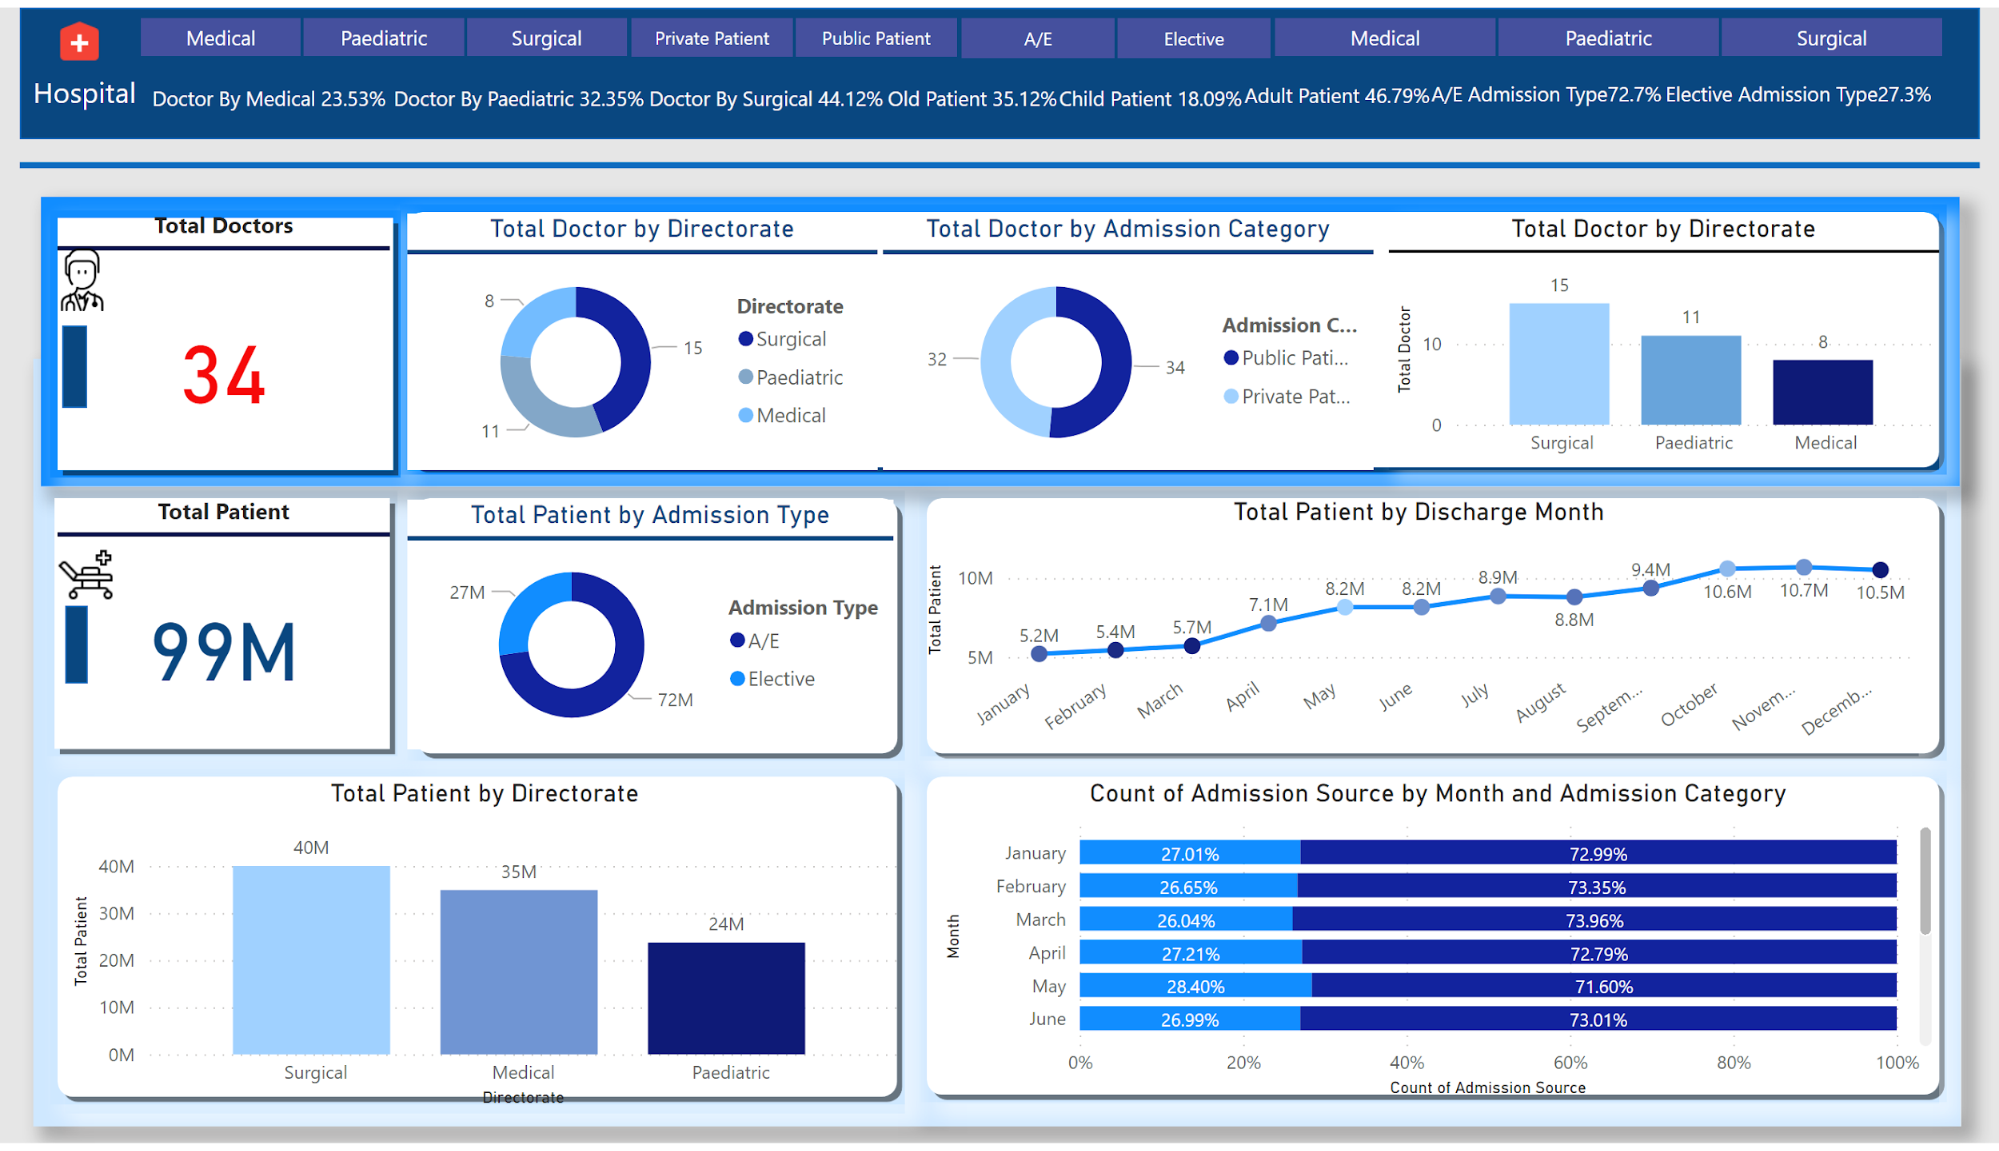Click the Surgical bar showing 40M patients
The width and height of the screenshot is (1999, 1151).
(x=311, y=960)
